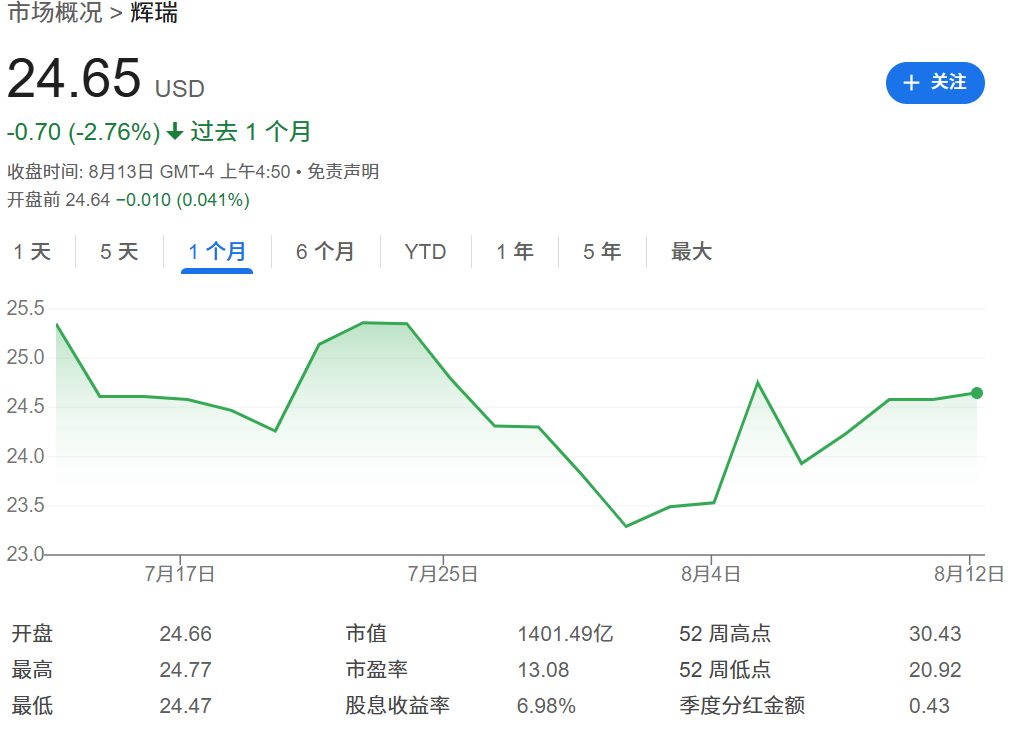This screenshot has height=731, width=1017.
Task: Click the 市盈率 value 13.08
Action: coord(543,669)
